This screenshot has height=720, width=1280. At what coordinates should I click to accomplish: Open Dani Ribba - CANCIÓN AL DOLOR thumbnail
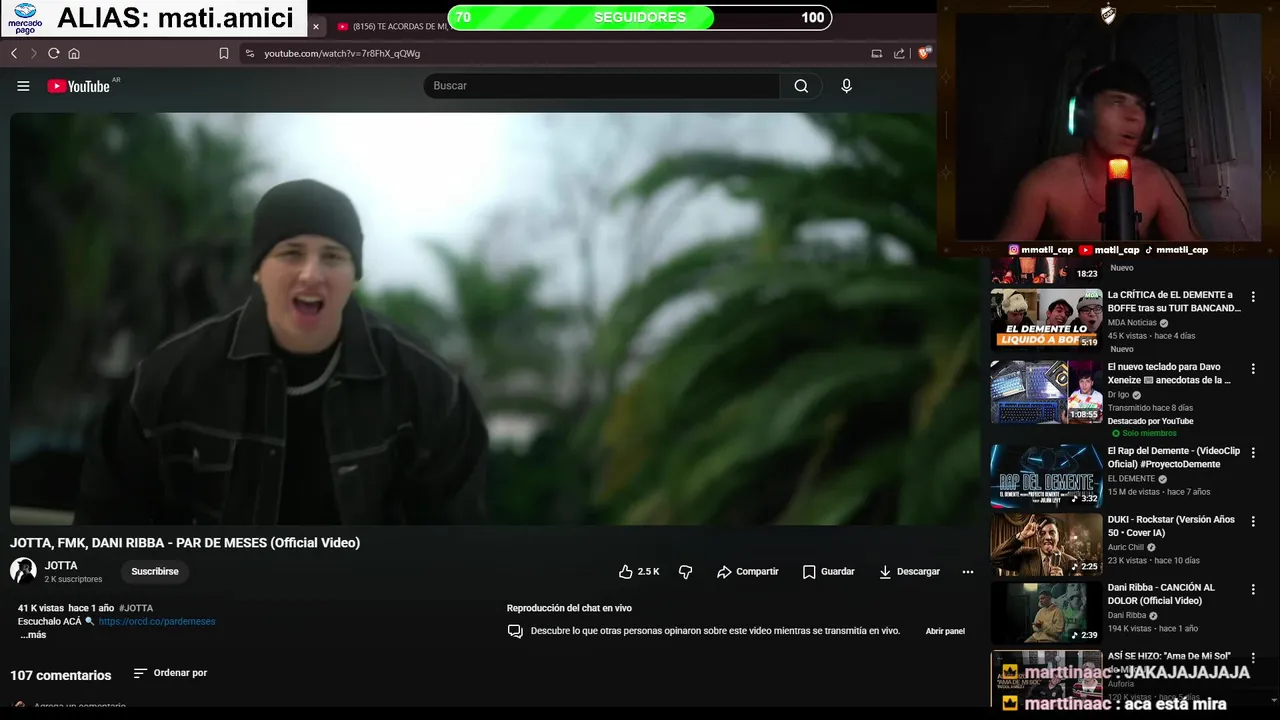[1046, 612]
